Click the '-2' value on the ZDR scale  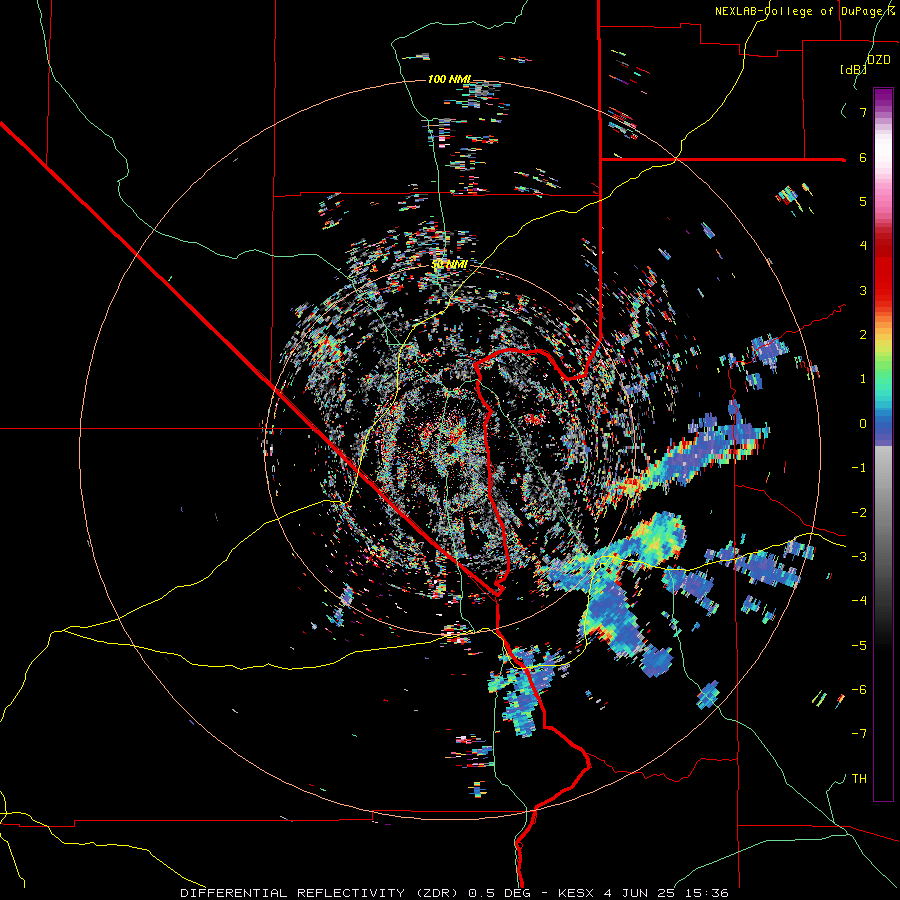(x=859, y=512)
